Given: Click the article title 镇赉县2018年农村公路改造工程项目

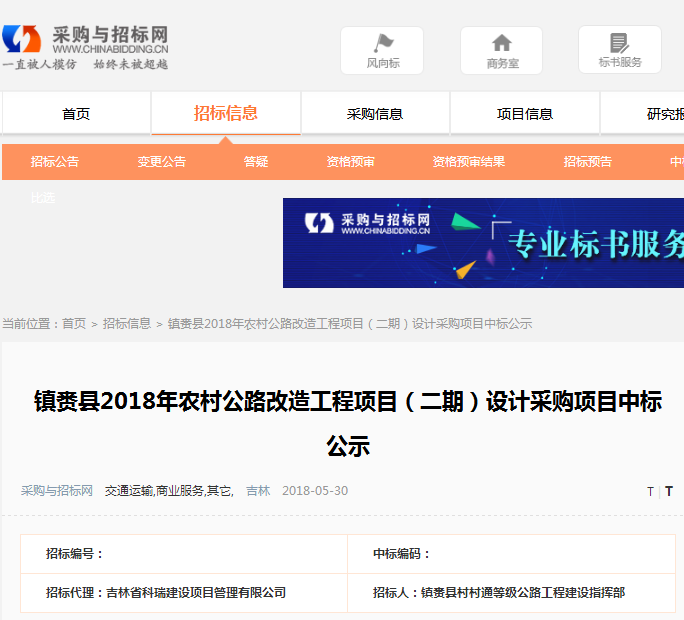Looking at the screenshot, I should [348, 423].
